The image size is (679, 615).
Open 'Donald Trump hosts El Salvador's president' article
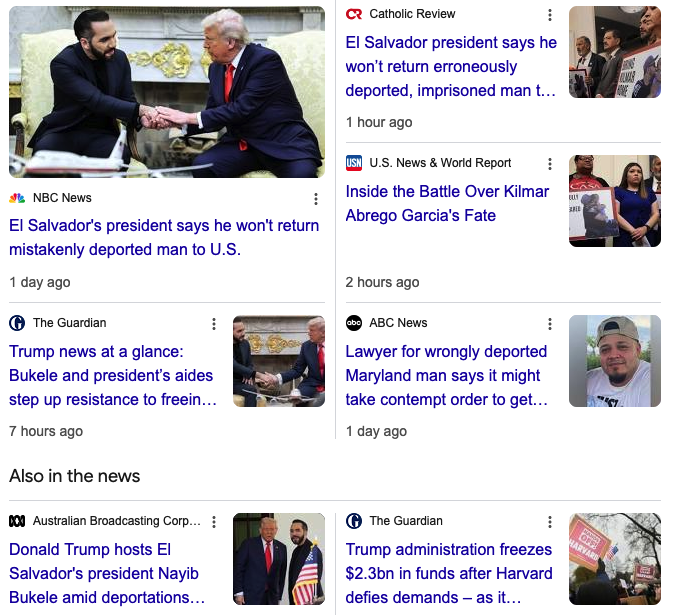(x=107, y=573)
